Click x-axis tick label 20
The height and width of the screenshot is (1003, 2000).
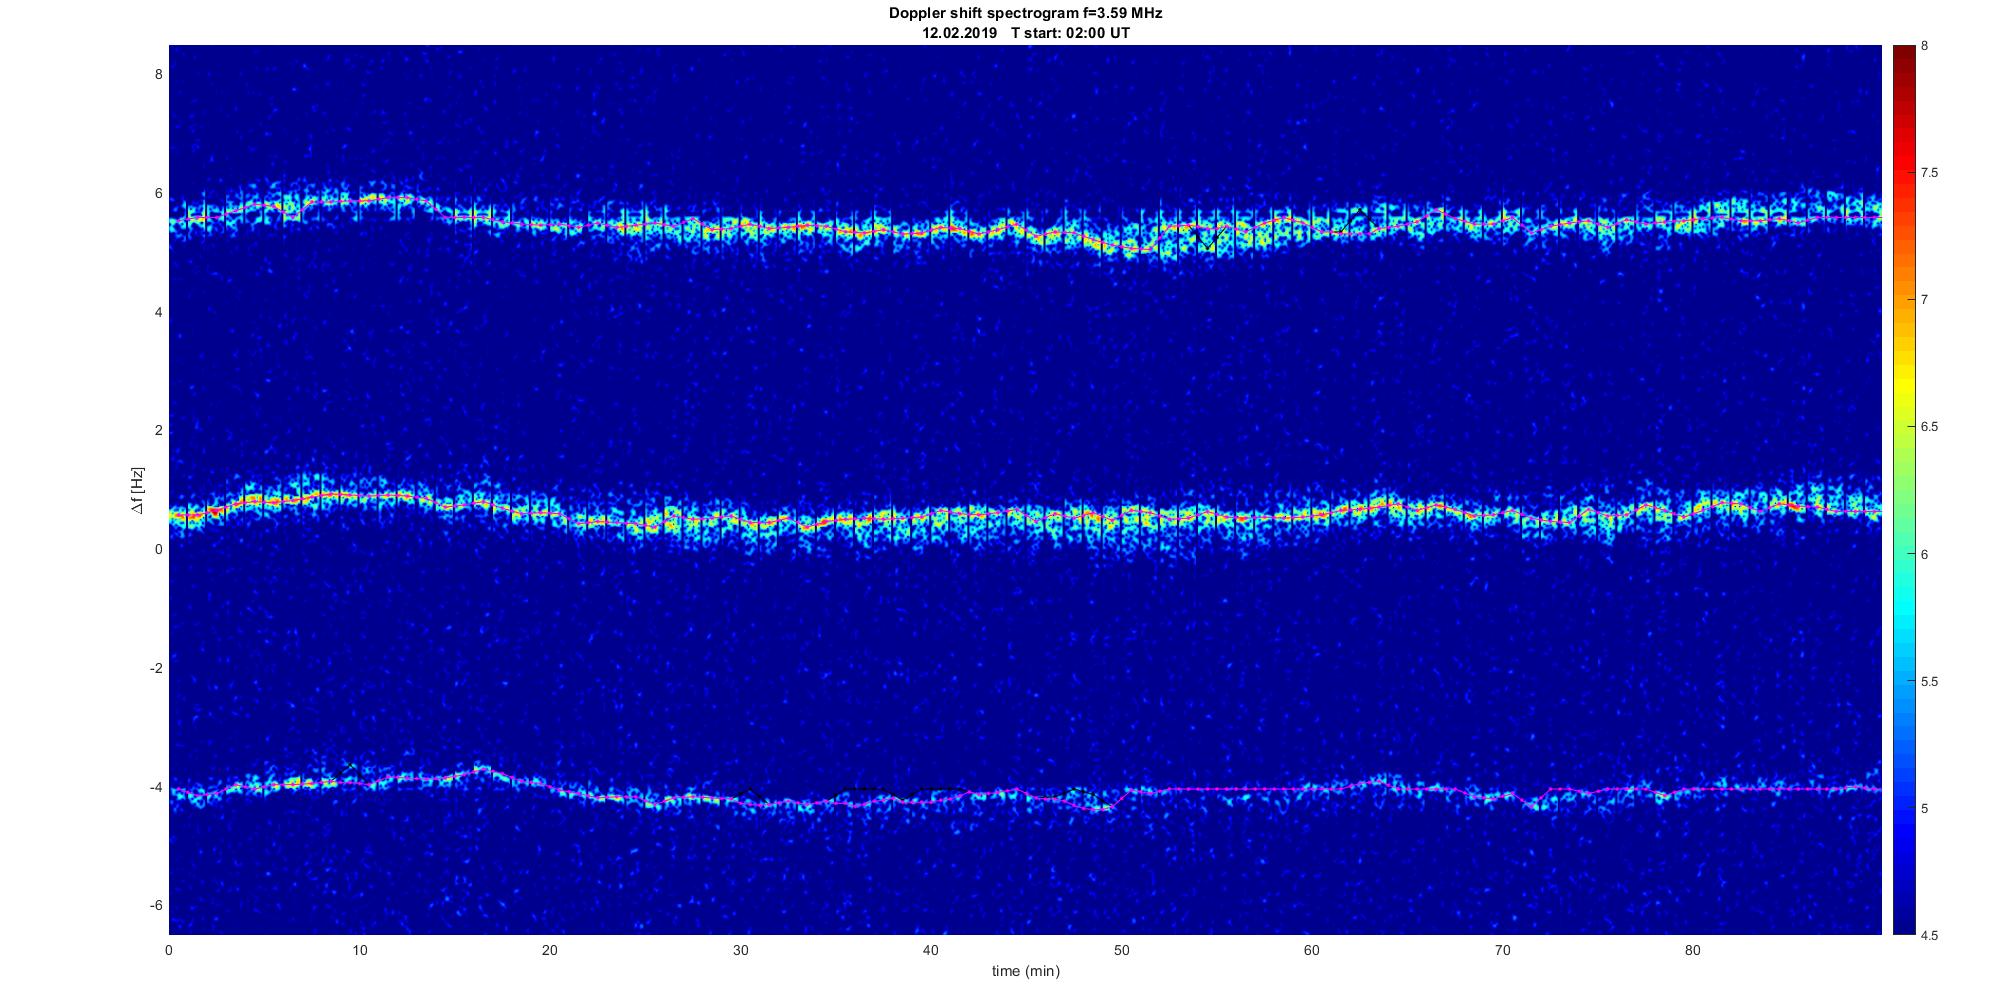550,950
